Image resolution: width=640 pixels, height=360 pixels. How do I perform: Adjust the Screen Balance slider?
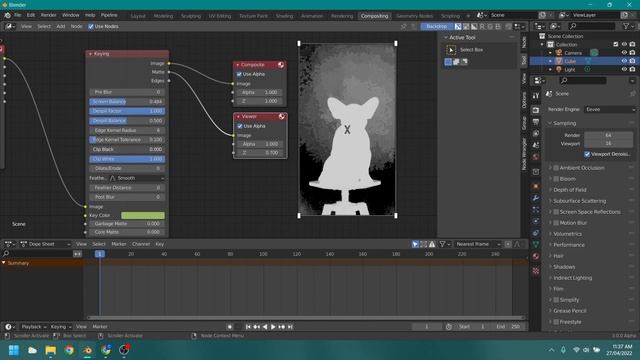[127, 102]
